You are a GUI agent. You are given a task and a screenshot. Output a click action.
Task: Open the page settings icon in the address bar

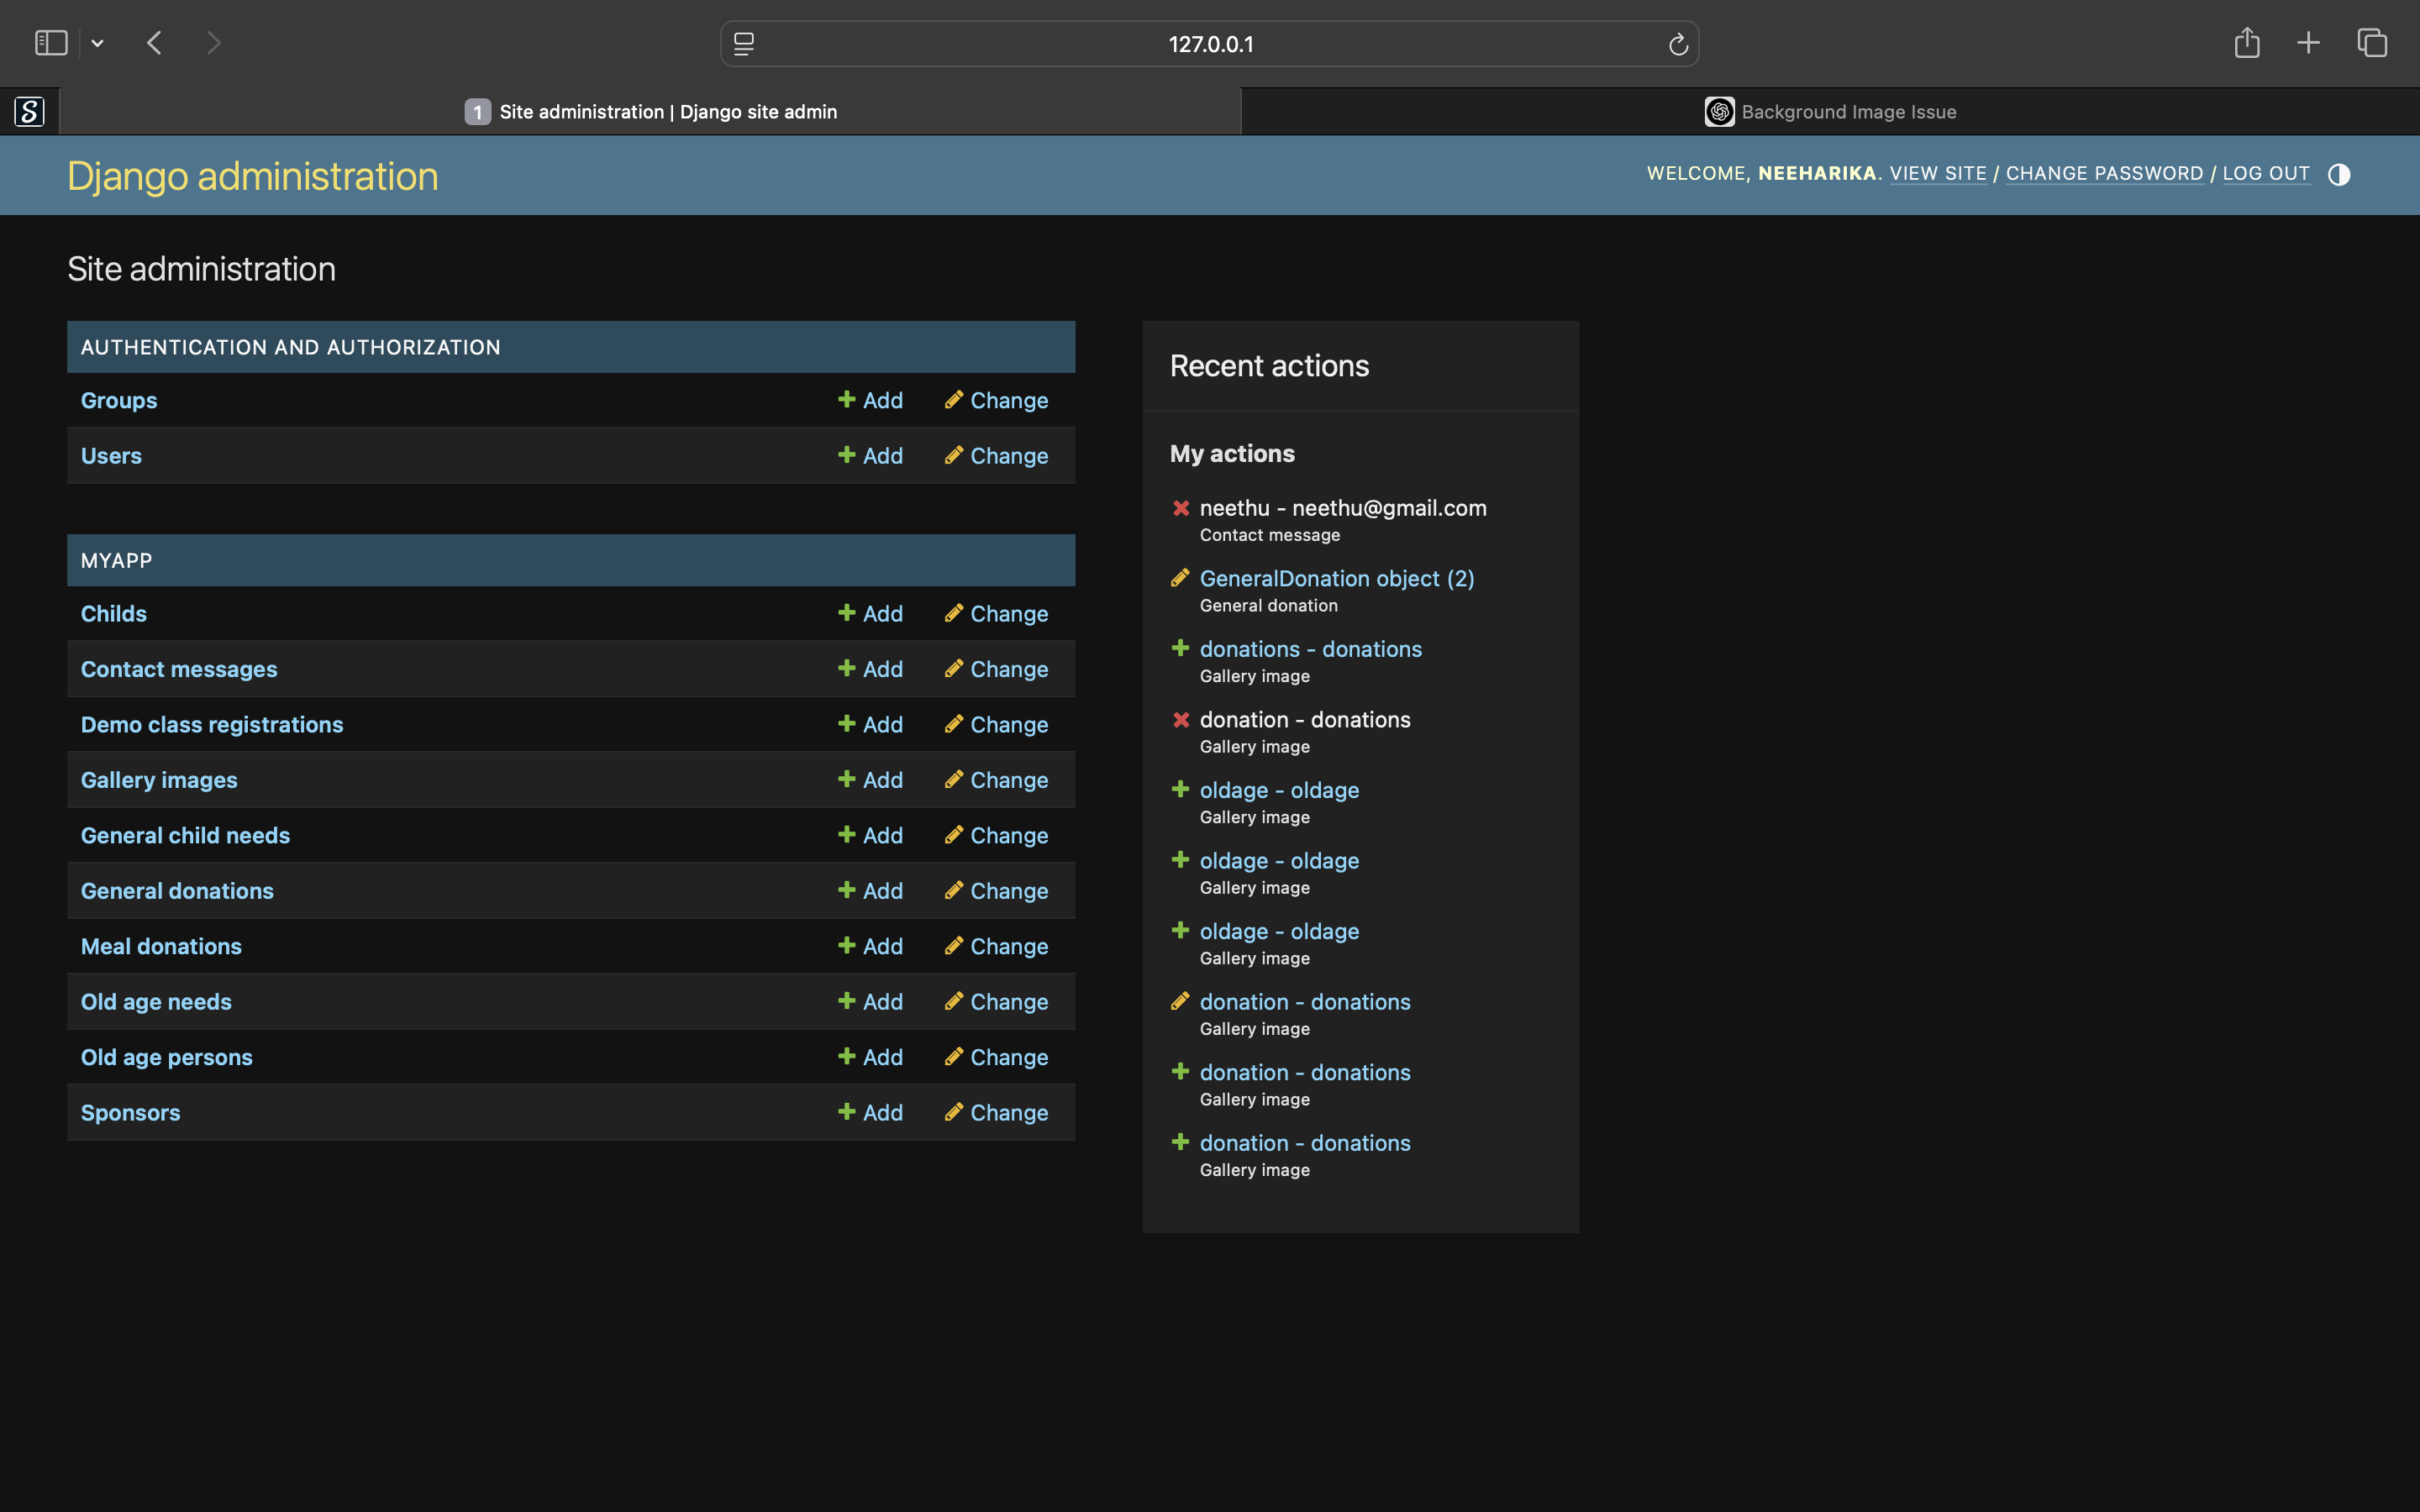744,44
